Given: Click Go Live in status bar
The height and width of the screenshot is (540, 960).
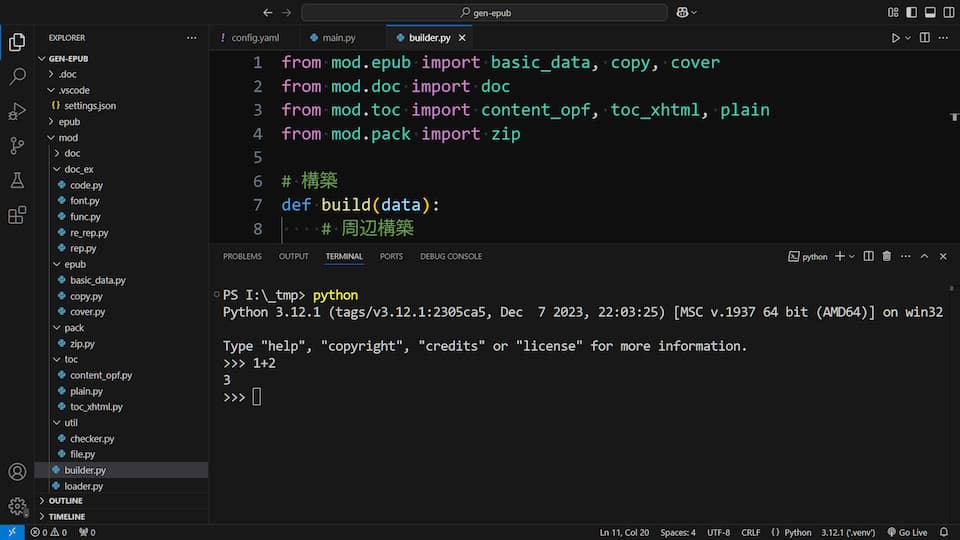Looking at the screenshot, I should pos(907,533).
